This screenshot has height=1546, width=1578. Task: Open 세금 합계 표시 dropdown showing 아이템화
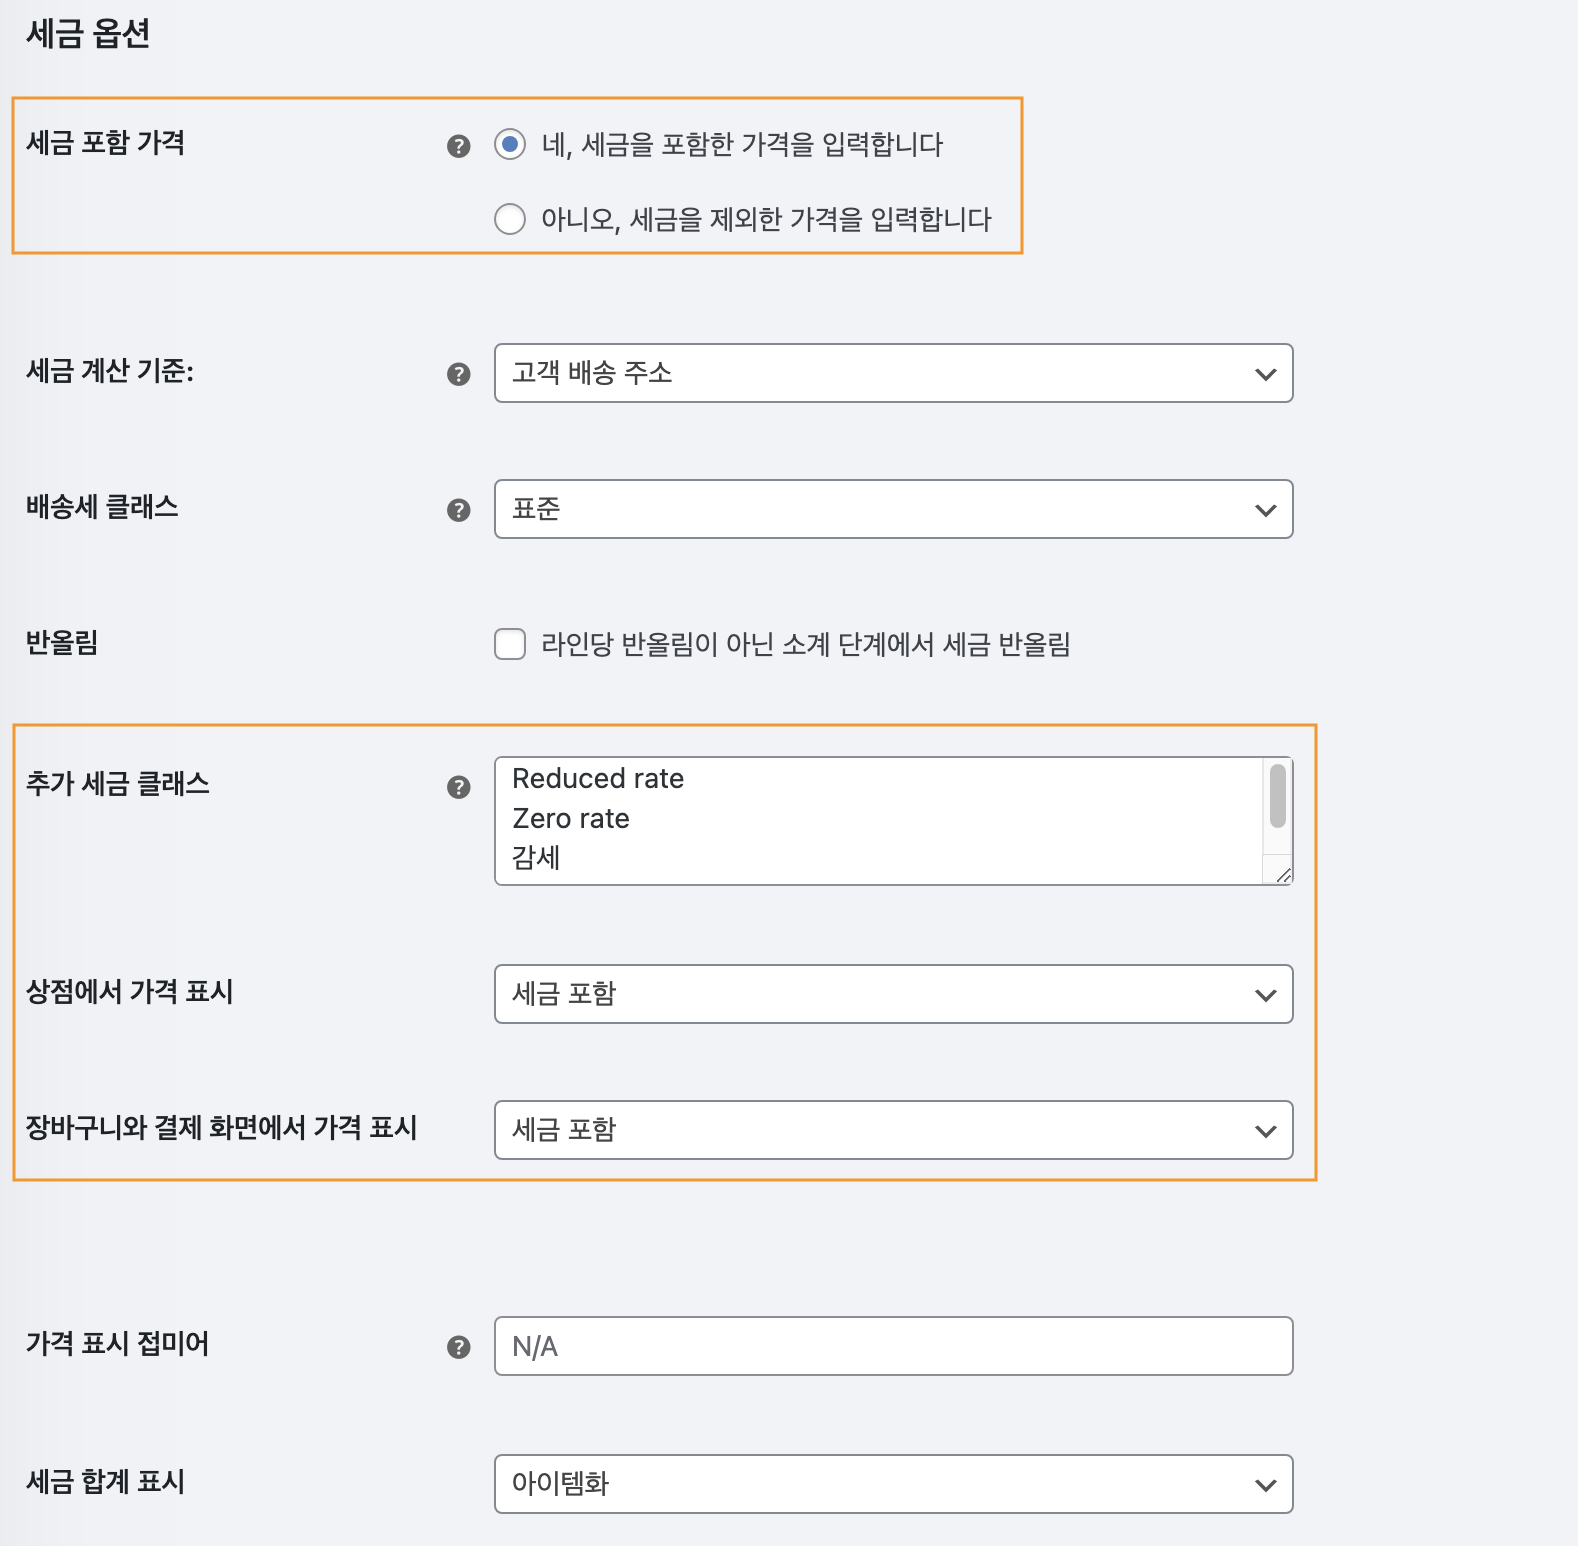[x=893, y=1484]
